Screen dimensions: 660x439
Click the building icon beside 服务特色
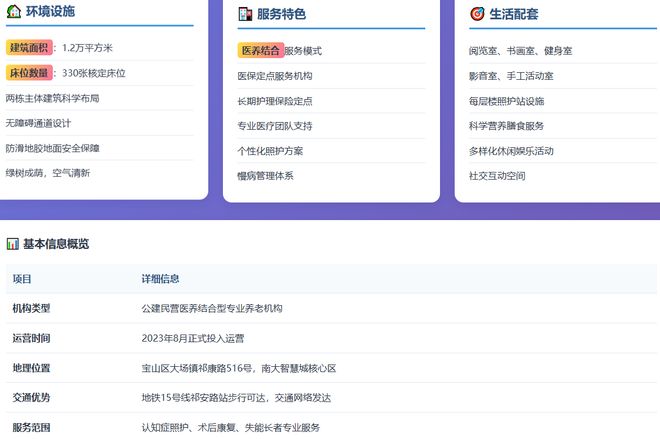click(245, 14)
